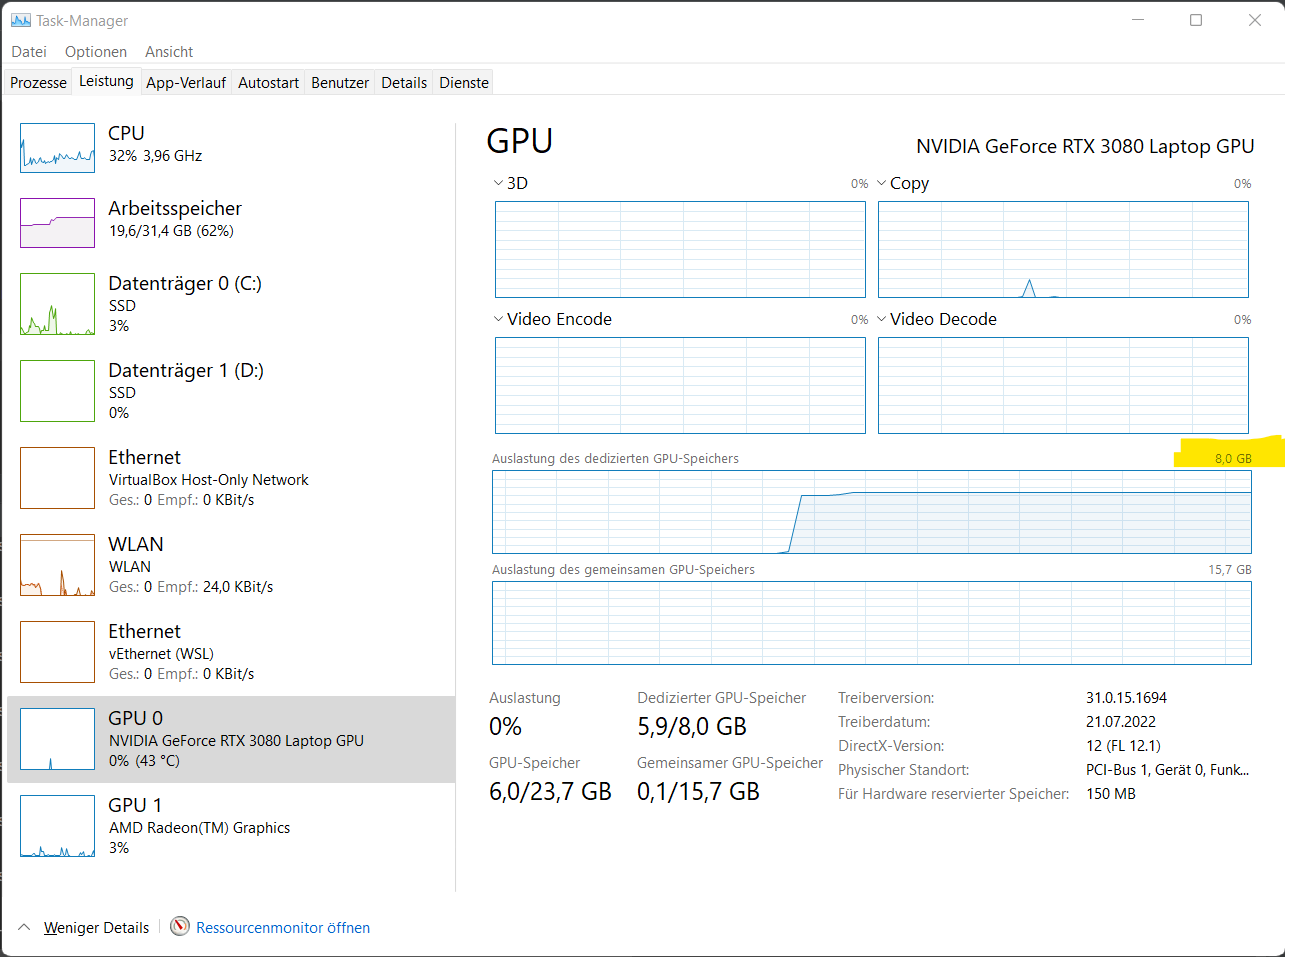Switch to the App-Verlauf tab

coord(186,83)
